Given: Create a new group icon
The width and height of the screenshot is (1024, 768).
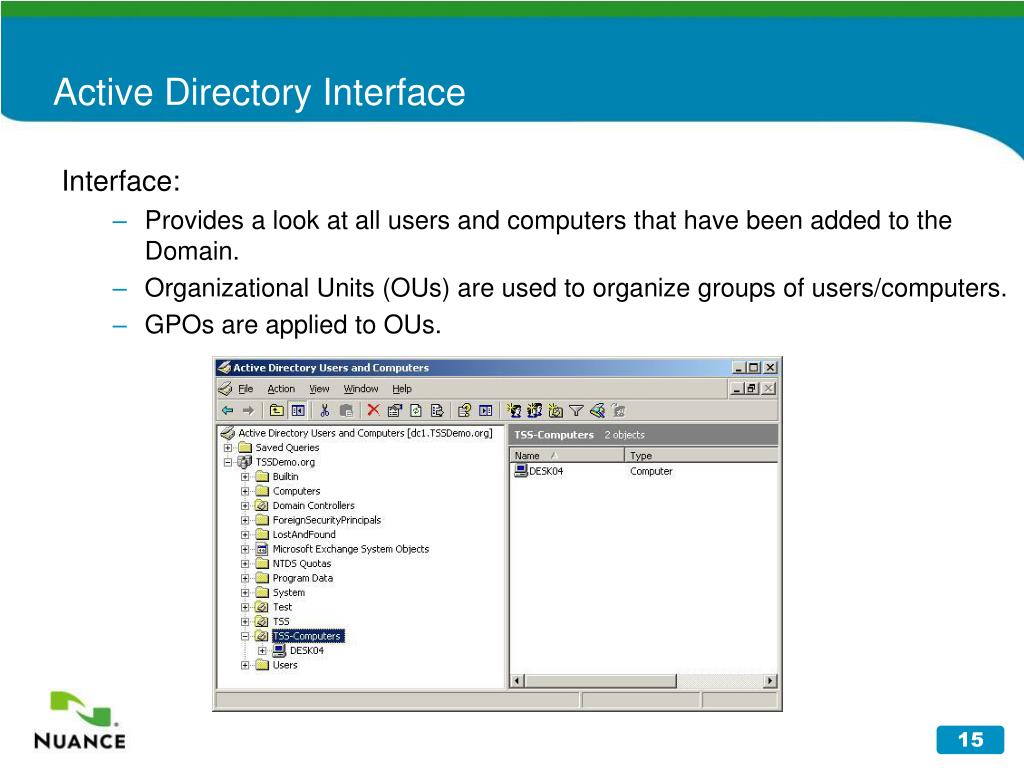Looking at the screenshot, I should coord(535,410).
